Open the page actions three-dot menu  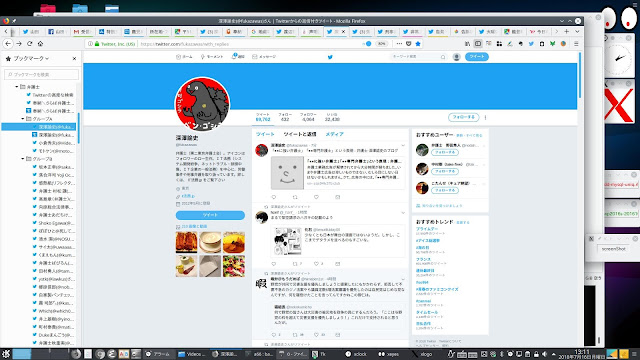click(x=399, y=44)
